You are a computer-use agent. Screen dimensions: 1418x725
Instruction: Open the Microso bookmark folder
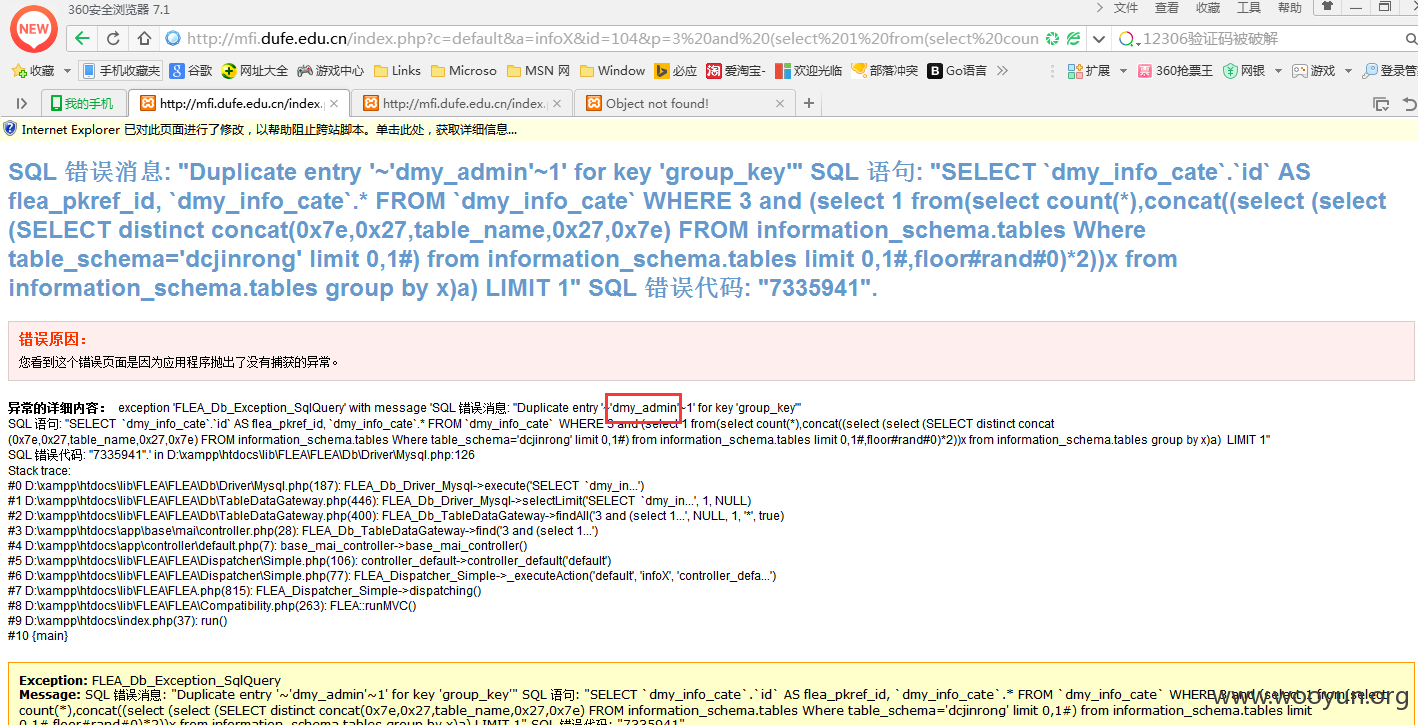click(464, 71)
